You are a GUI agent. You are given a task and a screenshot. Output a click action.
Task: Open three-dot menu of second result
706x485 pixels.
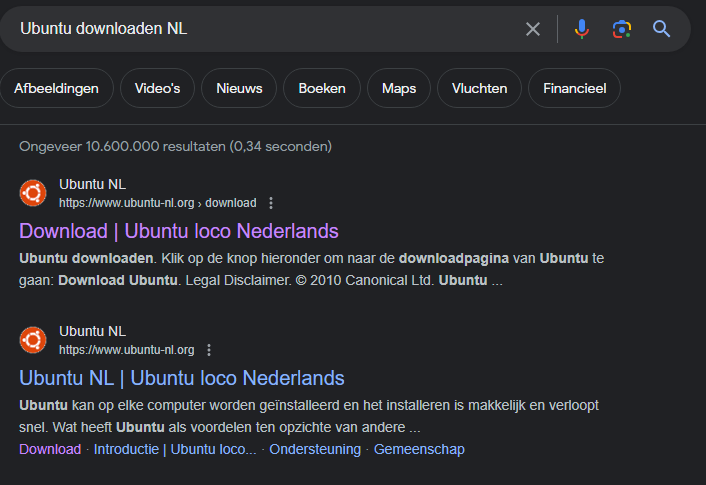[x=208, y=350]
